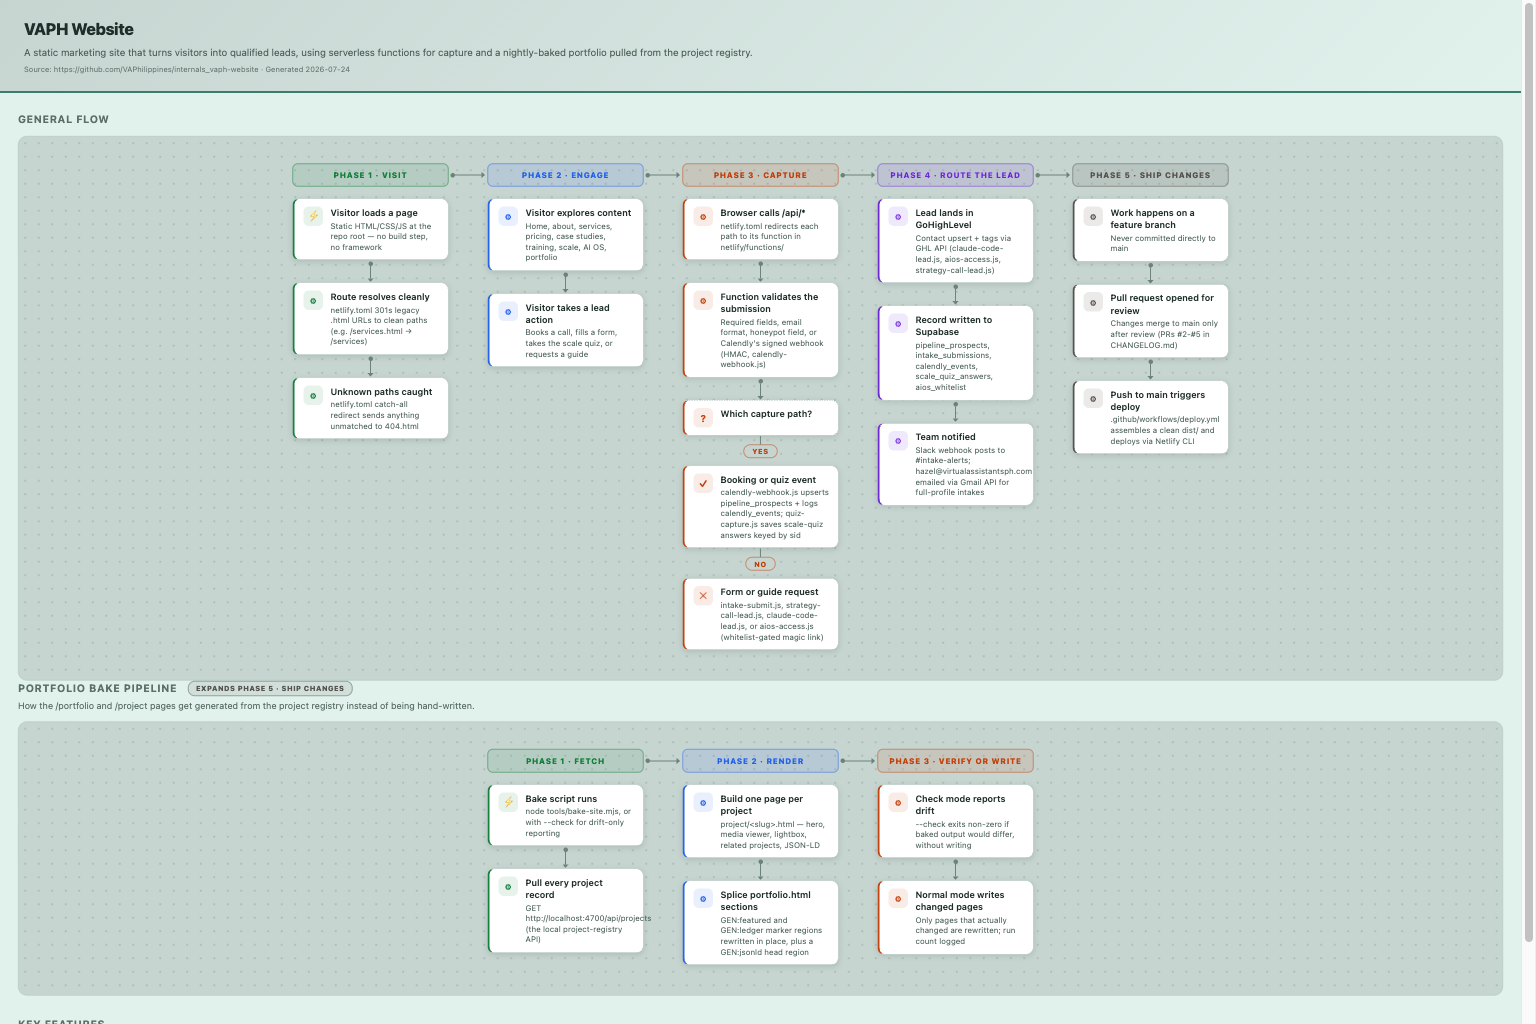Open the GitHub source URL link
This screenshot has height=1024, width=1536.
click(156, 70)
